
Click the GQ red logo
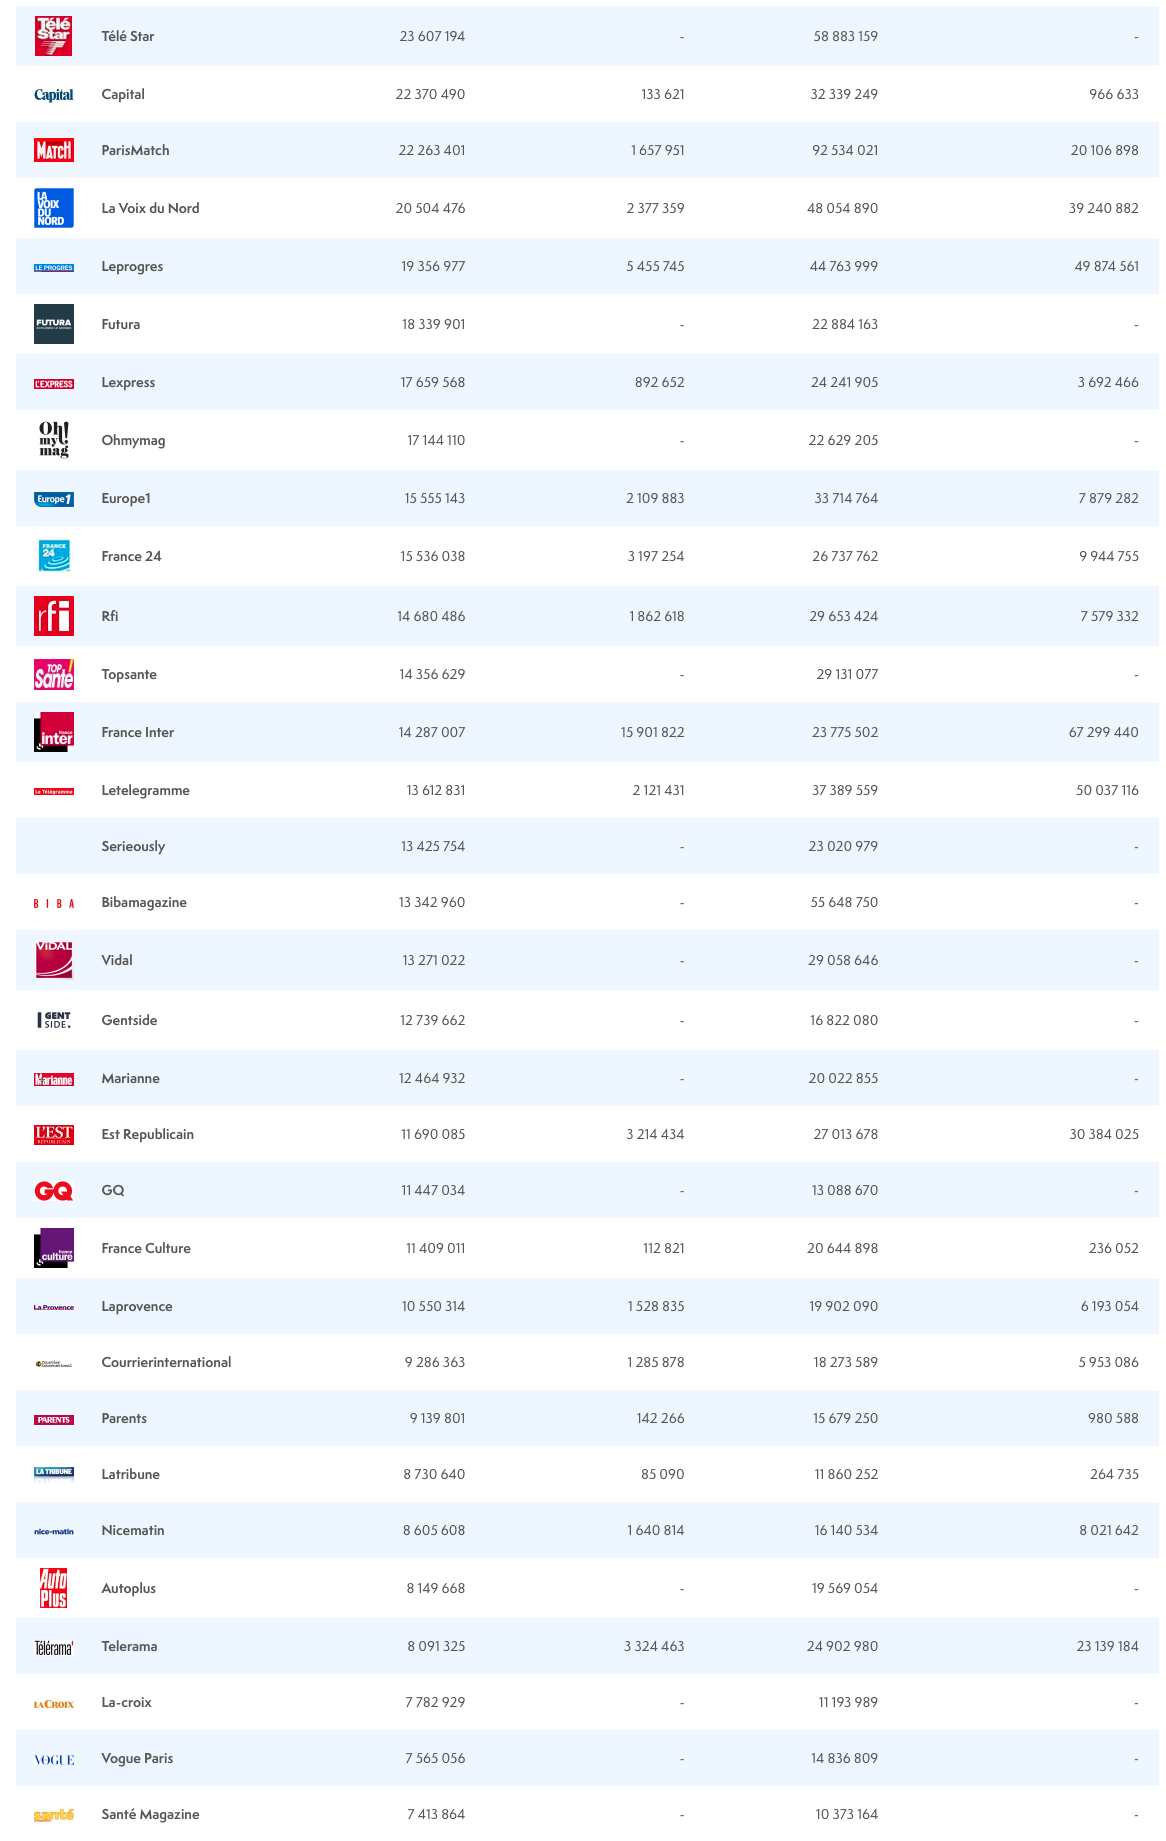click(53, 1190)
